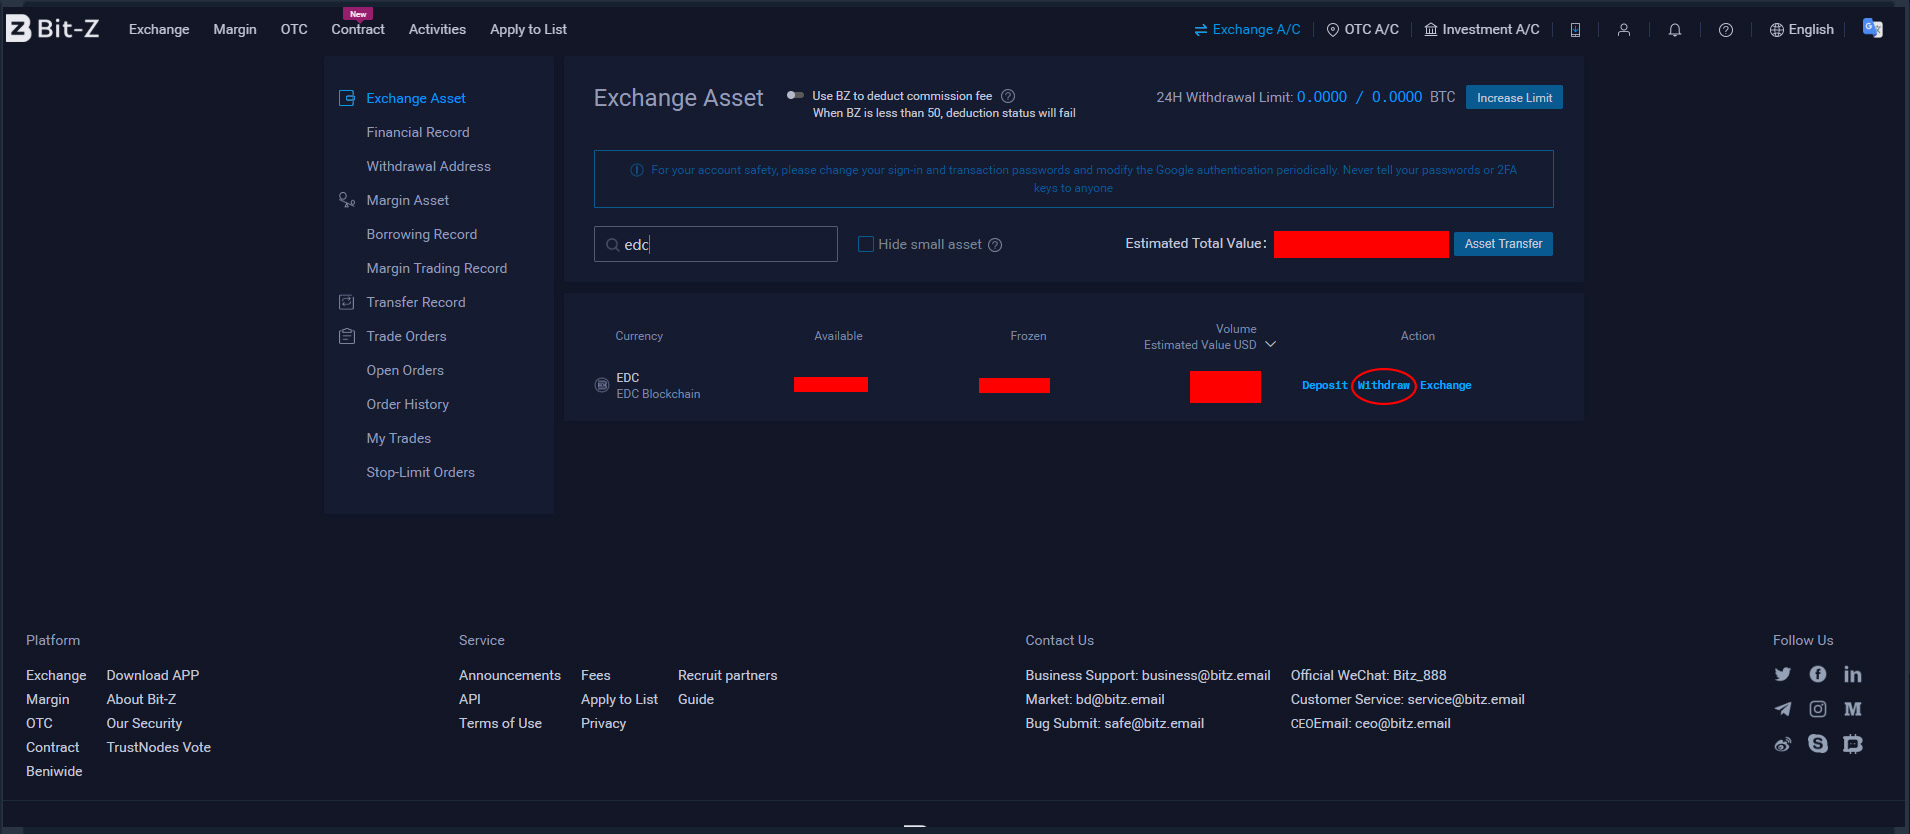1910x834 pixels.
Task: Open the Bitcointalk follow link
Action: (x=1853, y=744)
